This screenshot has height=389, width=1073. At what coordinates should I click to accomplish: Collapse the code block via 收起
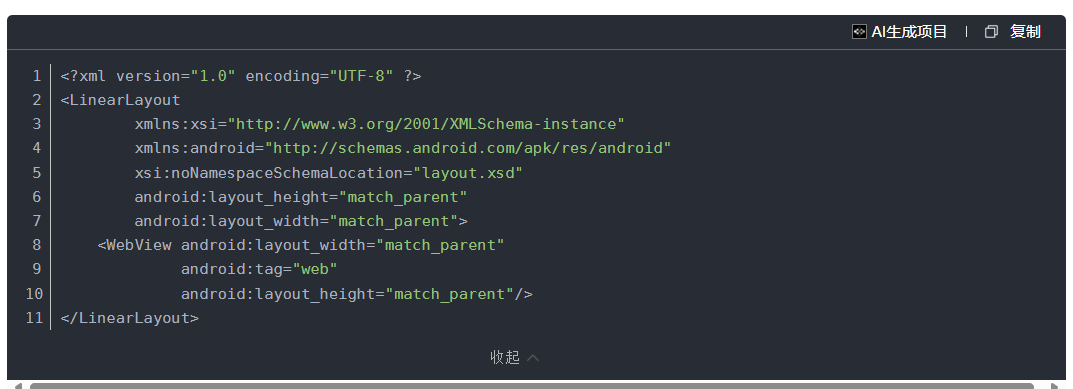[505, 357]
